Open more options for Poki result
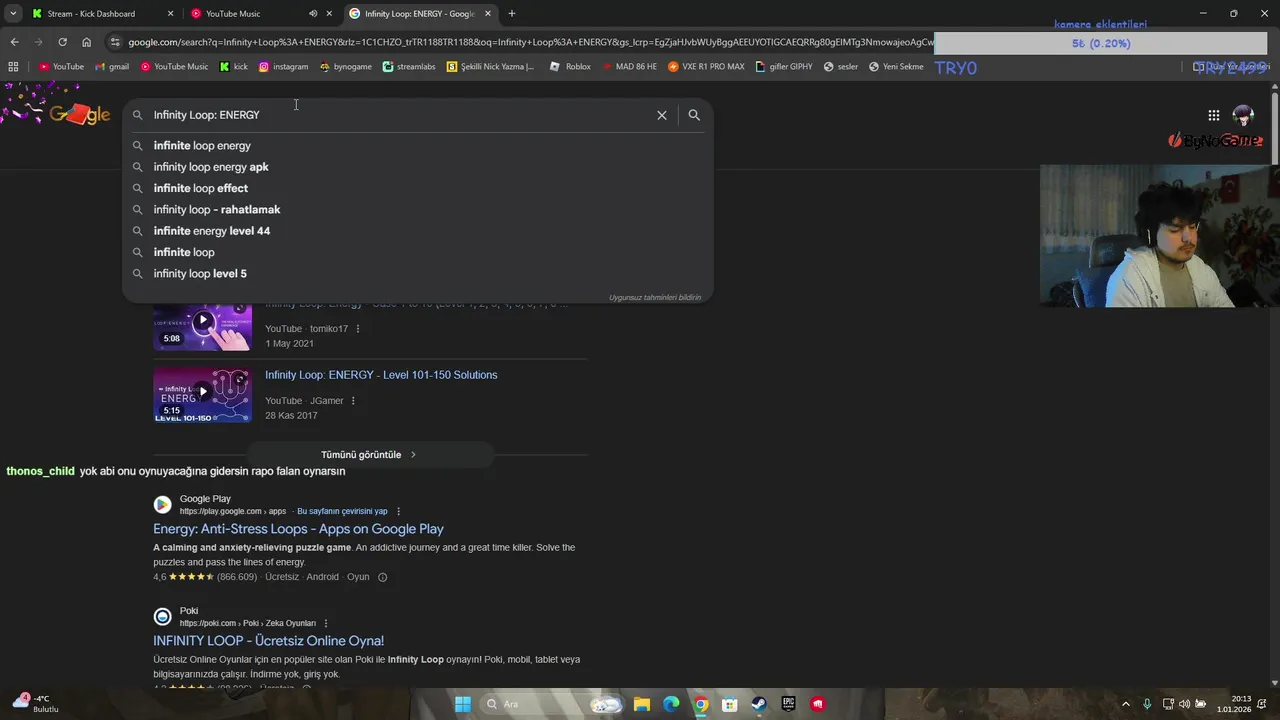This screenshot has width=1280, height=720. (325, 623)
